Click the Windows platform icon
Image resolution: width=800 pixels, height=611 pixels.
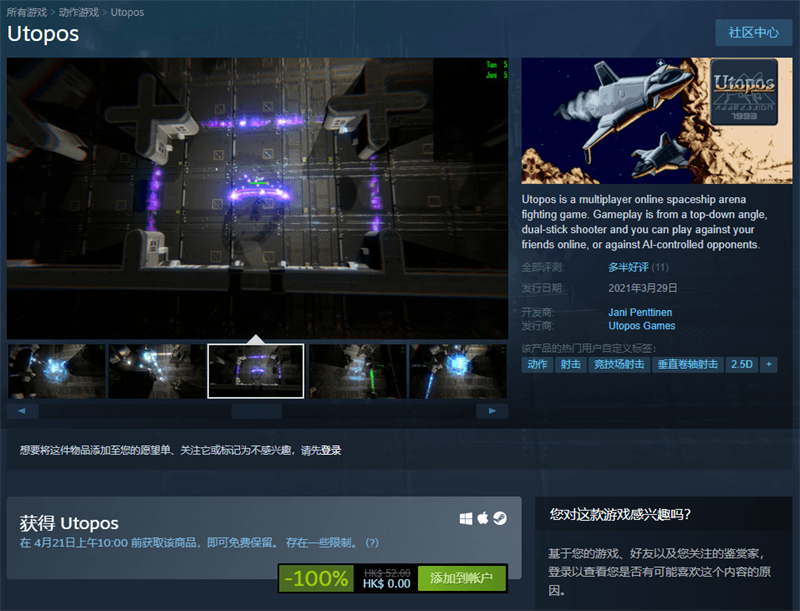tap(466, 519)
